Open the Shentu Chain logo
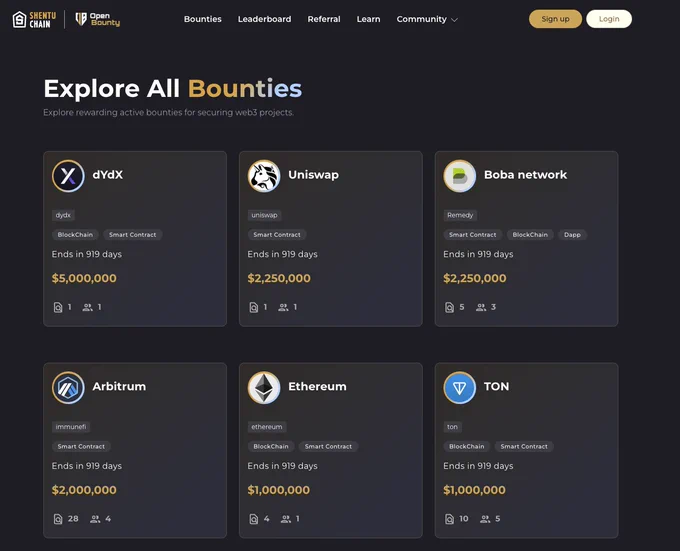Screen dimensions: 680x551 click(x=34, y=20)
